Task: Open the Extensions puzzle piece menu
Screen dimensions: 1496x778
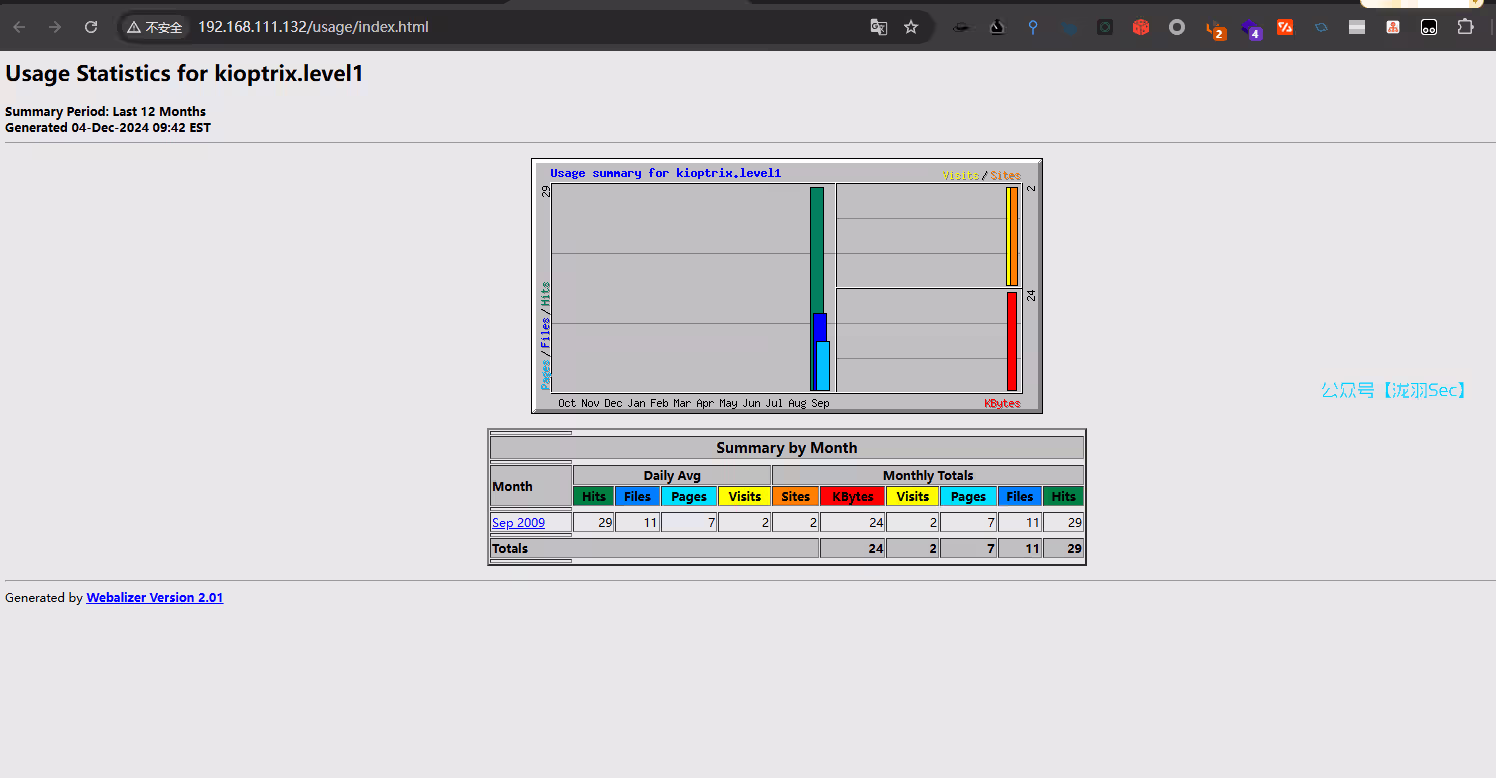Action: (1465, 27)
